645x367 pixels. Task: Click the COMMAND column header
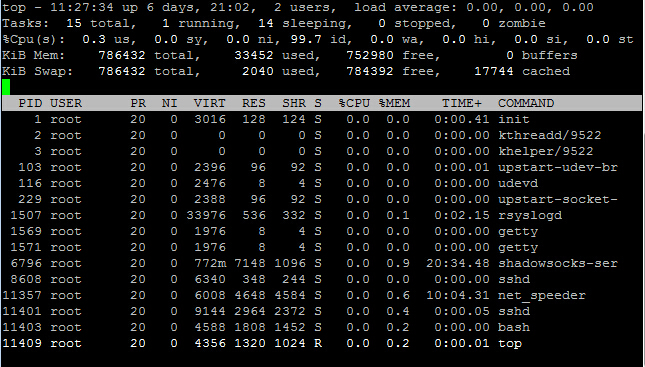(x=526, y=103)
